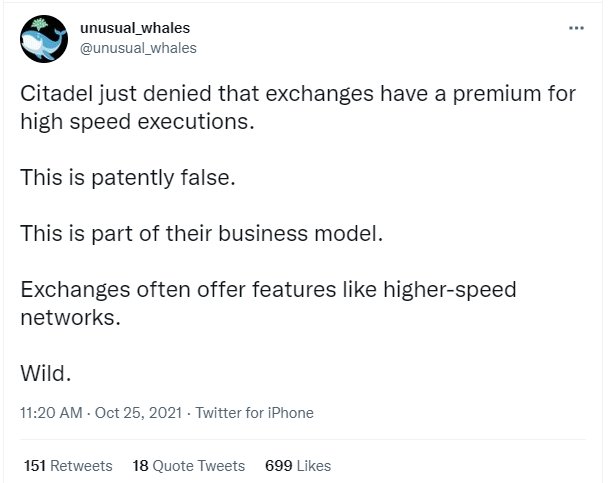The height and width of the screenshot is (483, 614).
Task: Click the line beginning 'Exchanges often offer features'
Action: pyautogui.click(x=268, y=290)
